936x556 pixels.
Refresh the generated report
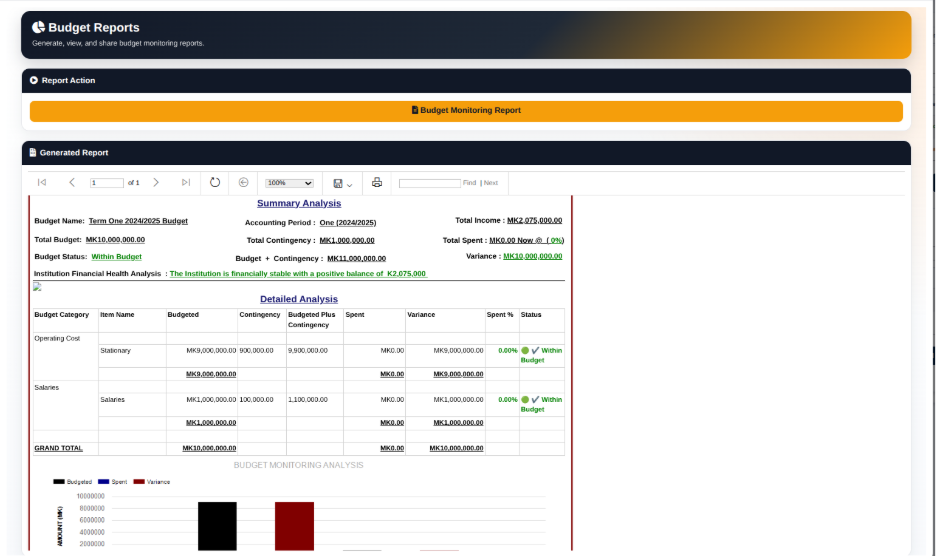(215, 182)
